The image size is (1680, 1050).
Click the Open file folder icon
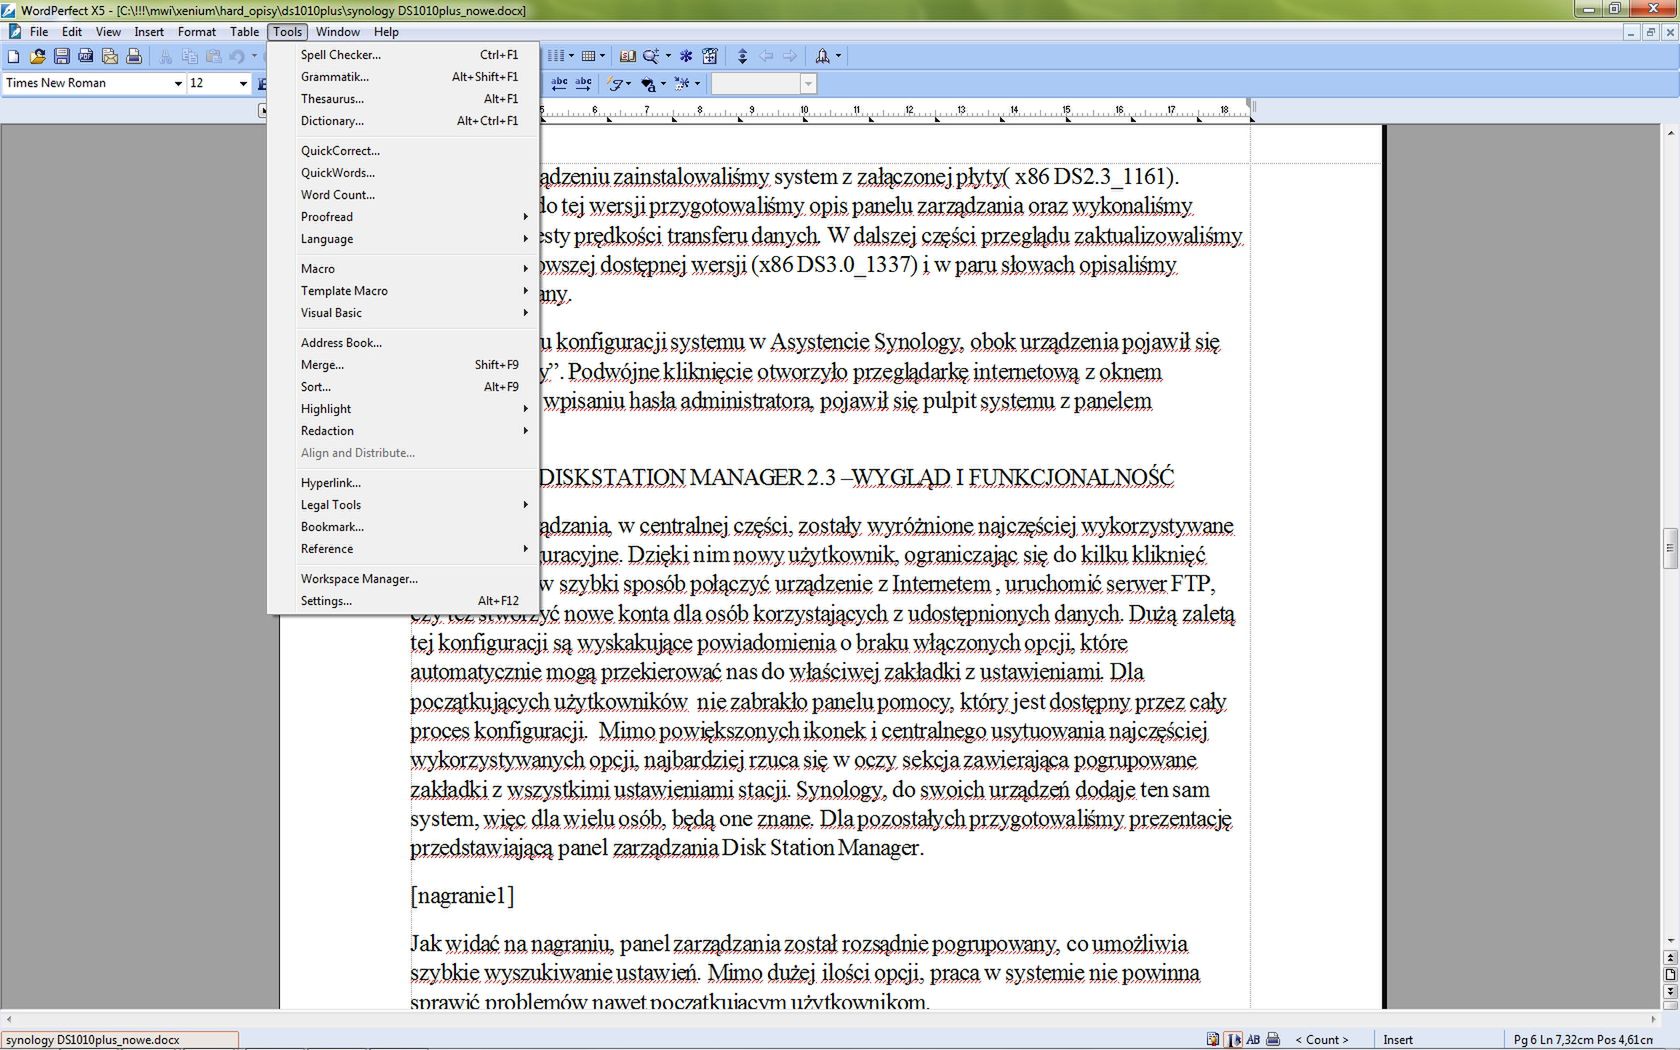[38, 56]
